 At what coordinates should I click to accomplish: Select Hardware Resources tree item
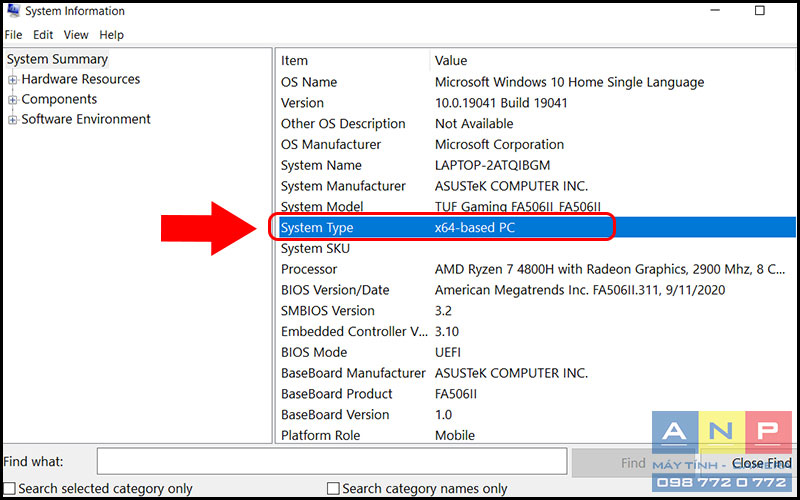(x=81, y=79)
